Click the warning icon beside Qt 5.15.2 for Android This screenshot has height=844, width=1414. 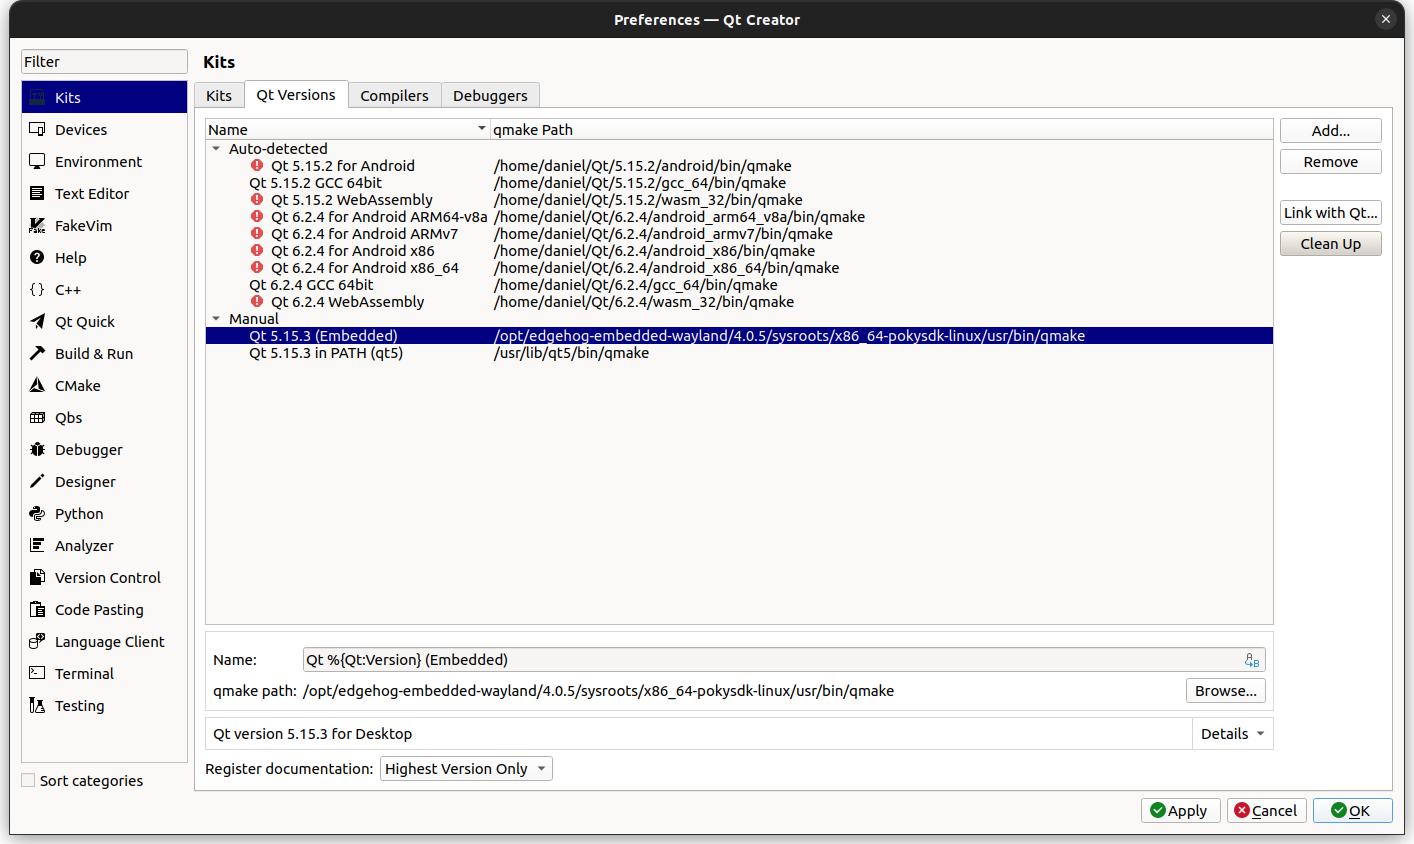pyautogui.click(x=259, y=165)
